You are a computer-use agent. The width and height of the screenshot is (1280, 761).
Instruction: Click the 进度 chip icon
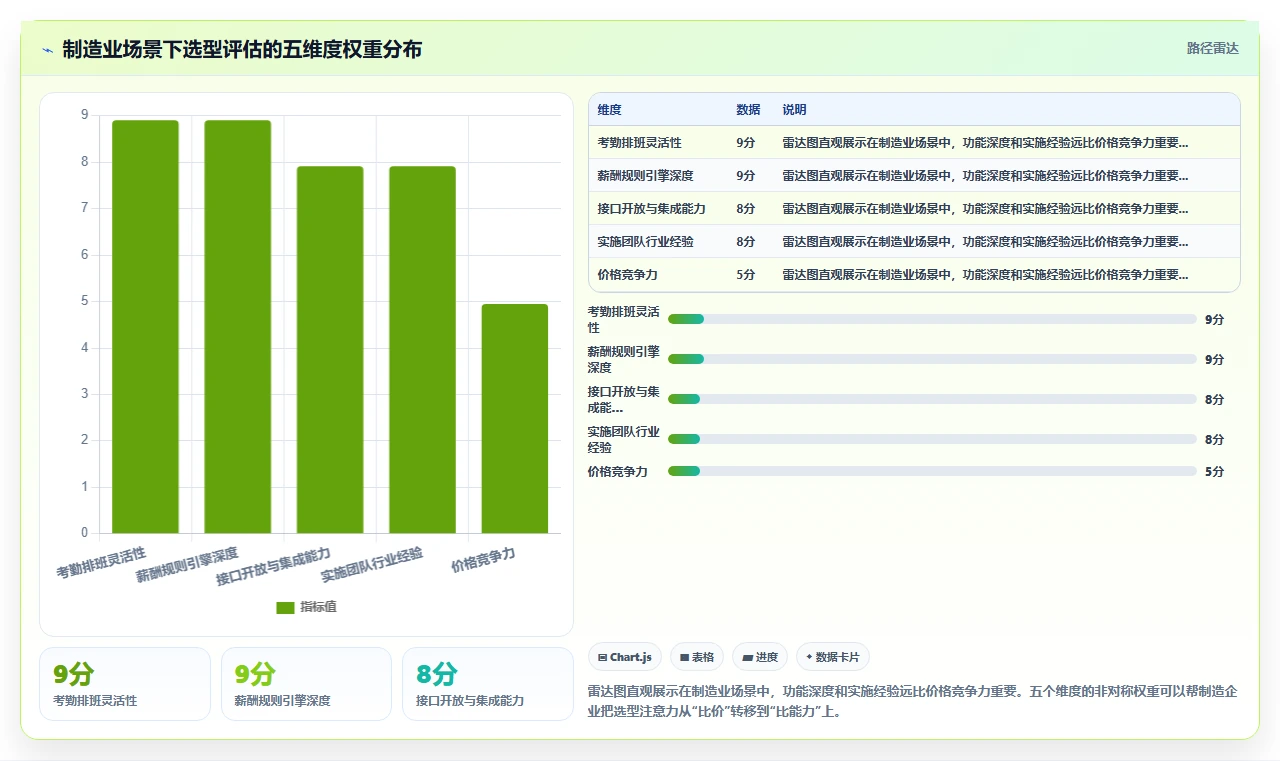pyautogui.click(x=747, y=657)
